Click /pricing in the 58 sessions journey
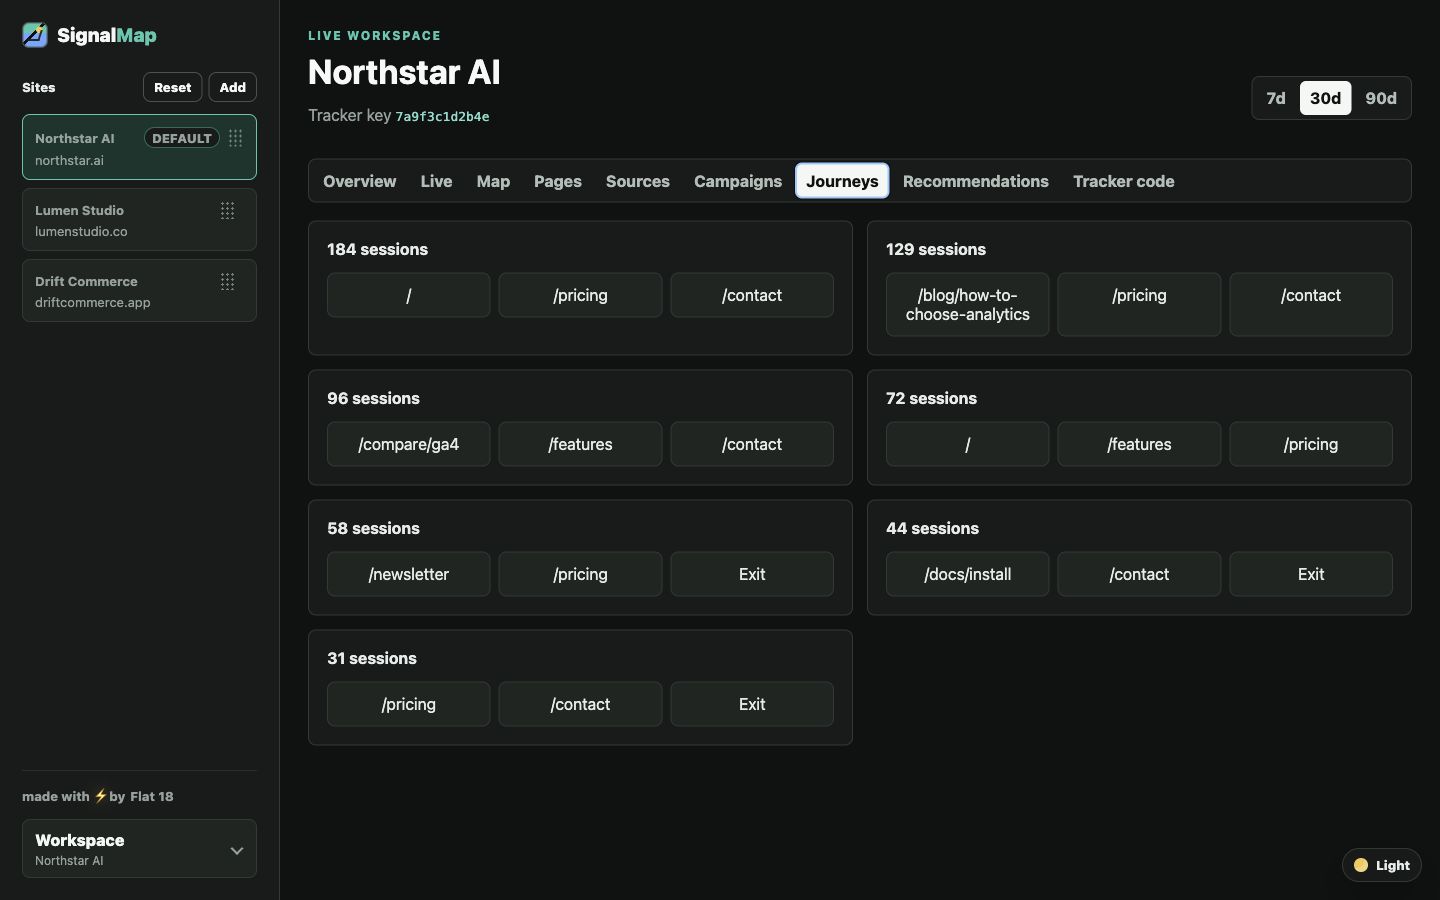Viewport: 1440px width, 900px height. pyautogui.click(x=580, y=574)
